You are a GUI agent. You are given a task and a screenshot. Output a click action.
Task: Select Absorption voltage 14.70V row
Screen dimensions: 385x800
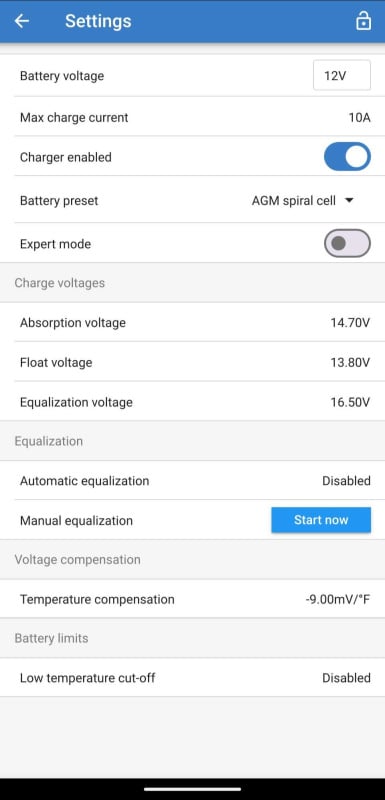point(192,322)
